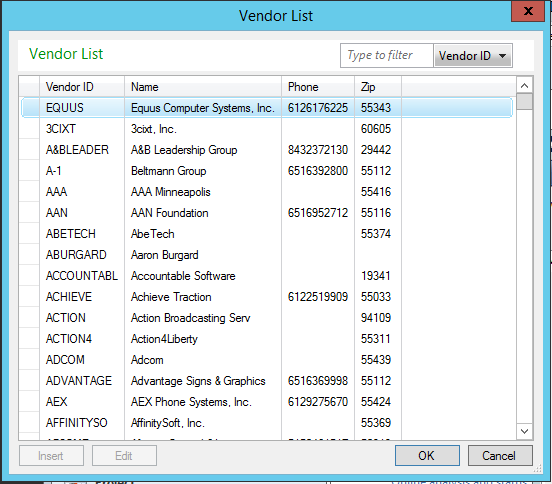The image size is (552, 484).
Task: Select vendor ID A-1
Action: click(54, 171)
